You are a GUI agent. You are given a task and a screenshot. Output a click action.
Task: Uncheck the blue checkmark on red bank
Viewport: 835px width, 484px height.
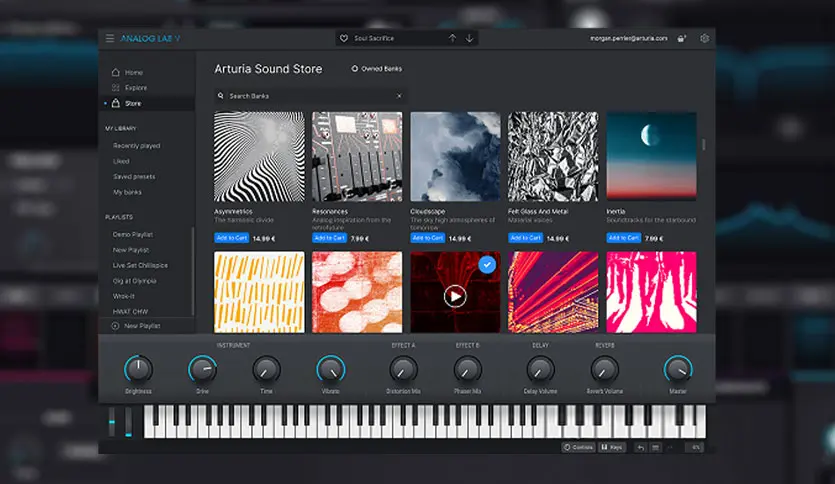click(486, 265)
